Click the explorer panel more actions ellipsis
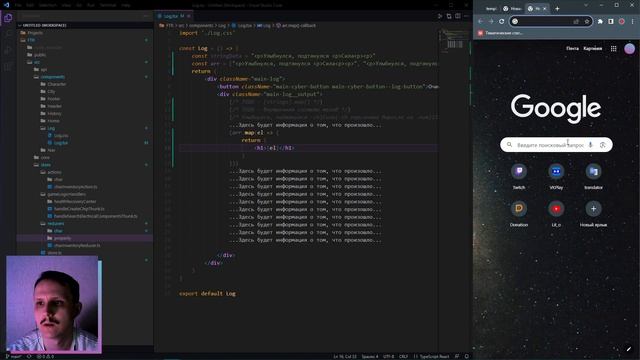The image size is (640, 360). click(146, 16)
